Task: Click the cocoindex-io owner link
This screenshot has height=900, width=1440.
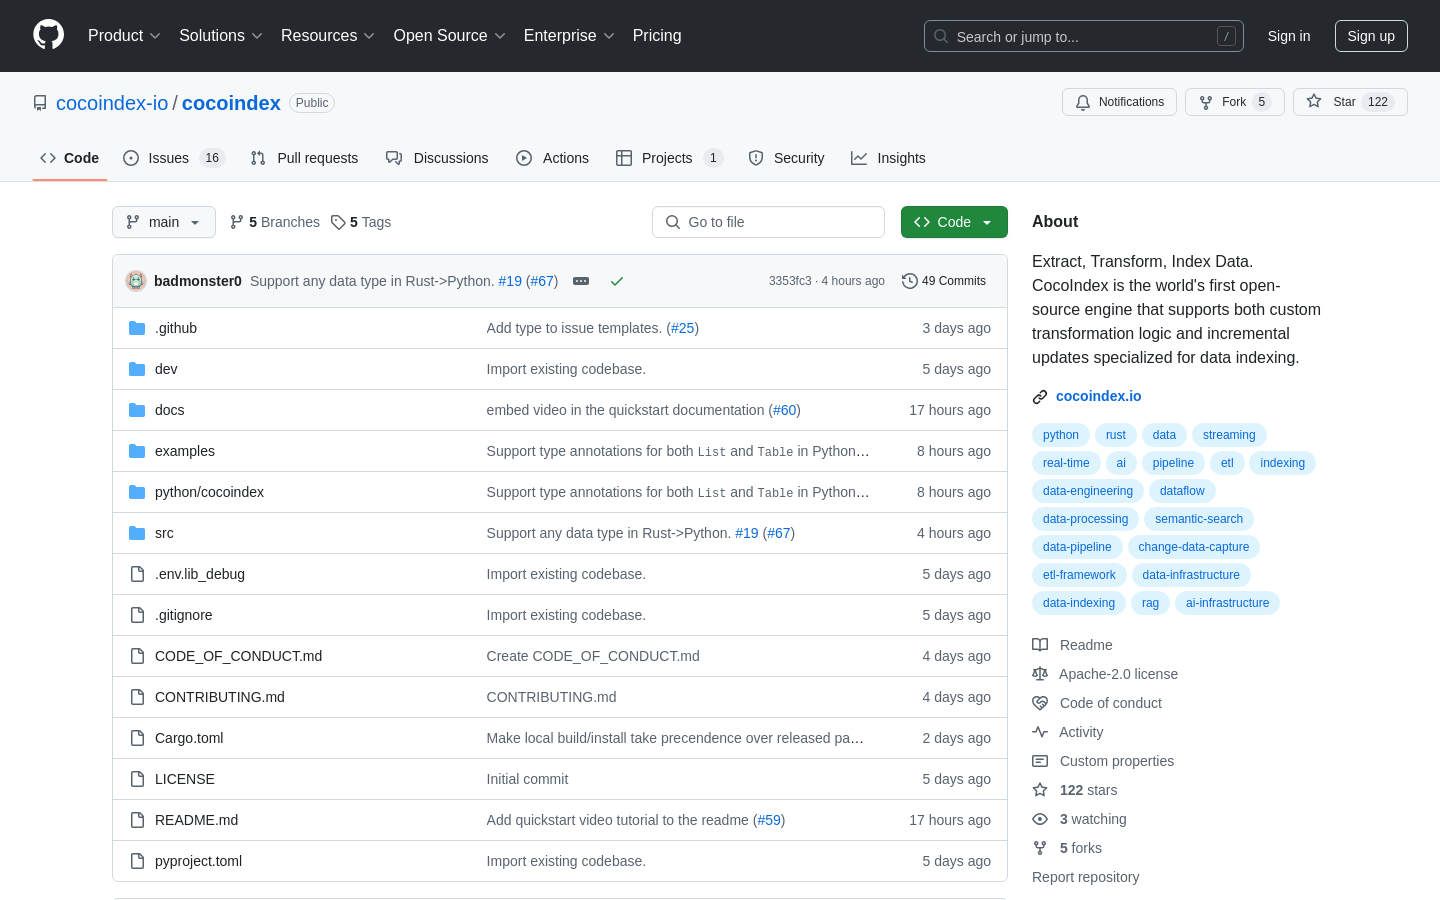Action: coord(112,103)
